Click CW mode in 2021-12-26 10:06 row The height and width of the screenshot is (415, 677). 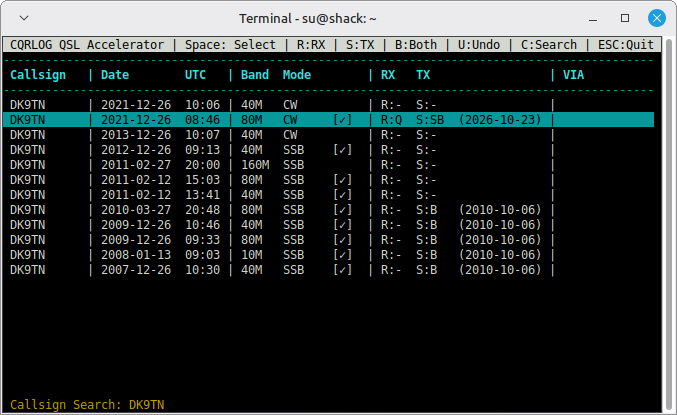290,105
